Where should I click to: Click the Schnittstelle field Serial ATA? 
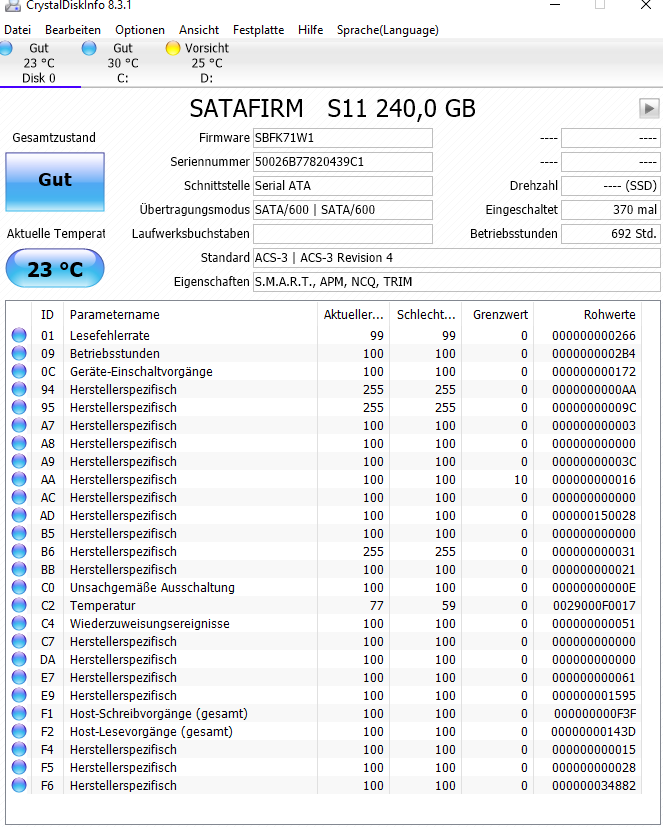pyautogui.click(x=342, y=186)
